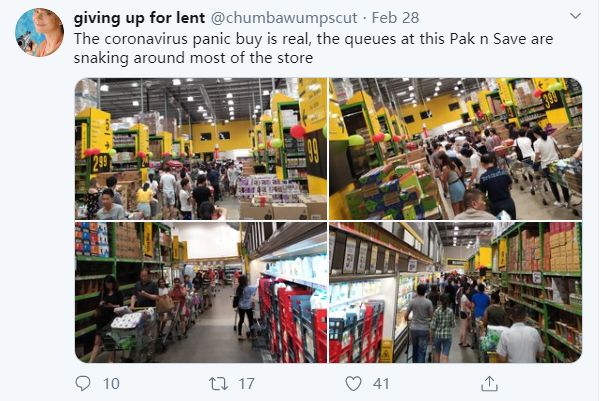Click the reply speech bubble icon
Viewport: 601px width, 401px height.
tap(83, 383)
